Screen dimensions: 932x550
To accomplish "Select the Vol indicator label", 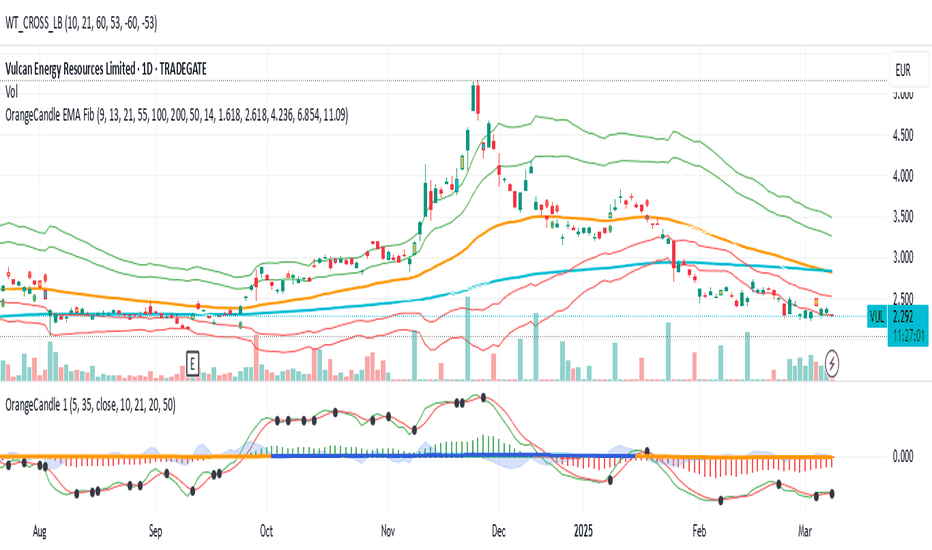I will [11, 92].
